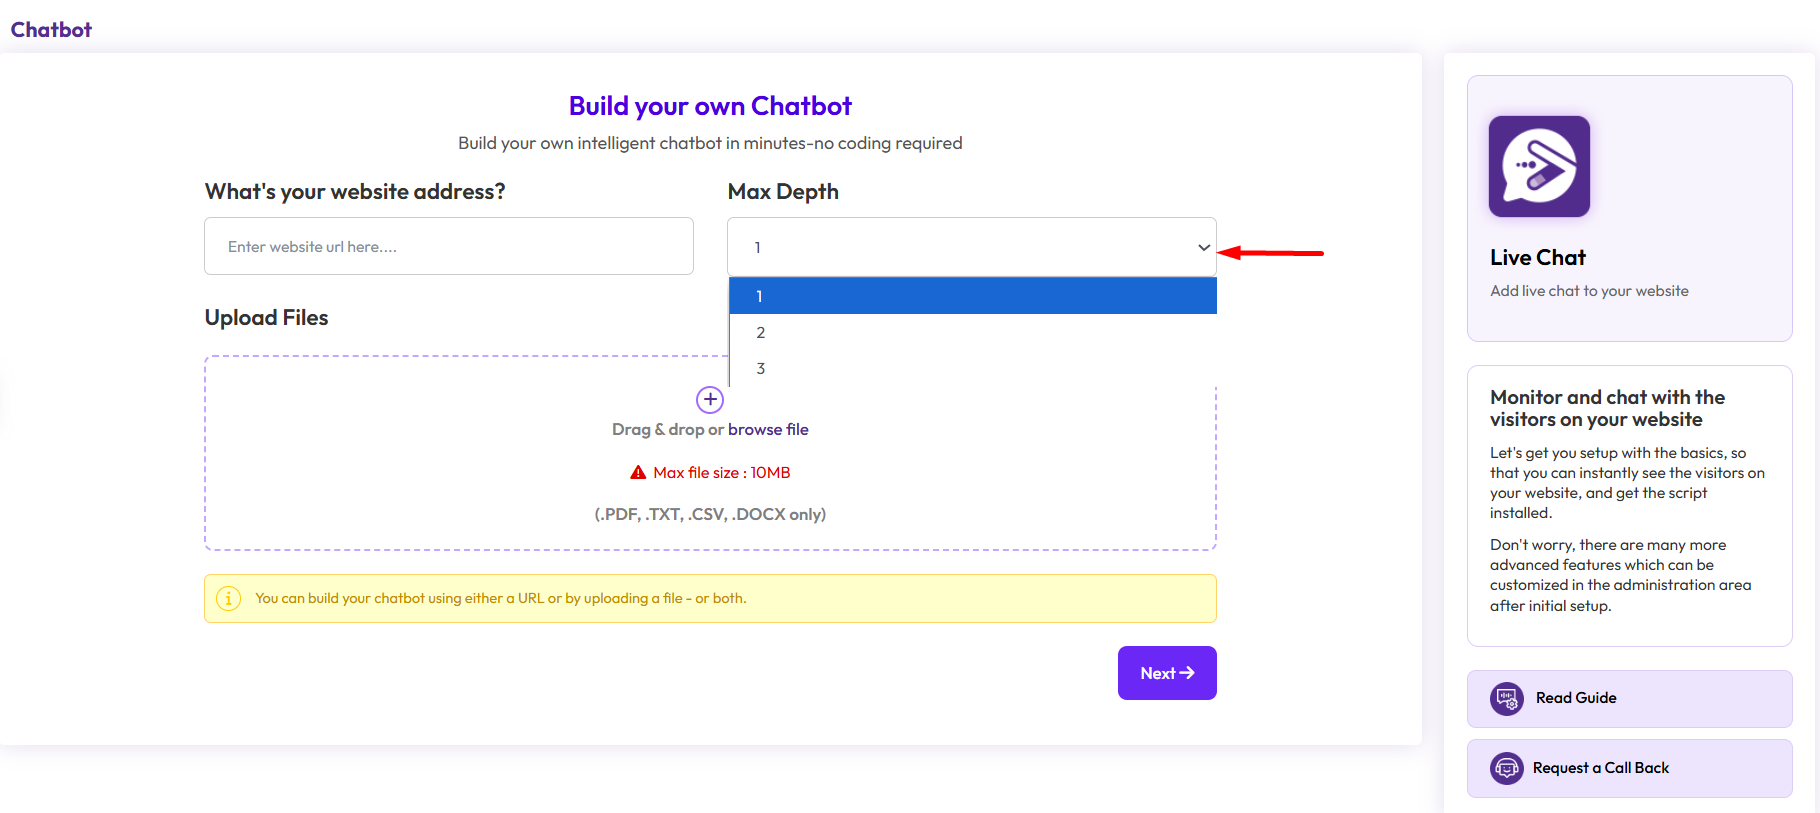Click the arrow on the Next button

click(x=1187, y=673)
